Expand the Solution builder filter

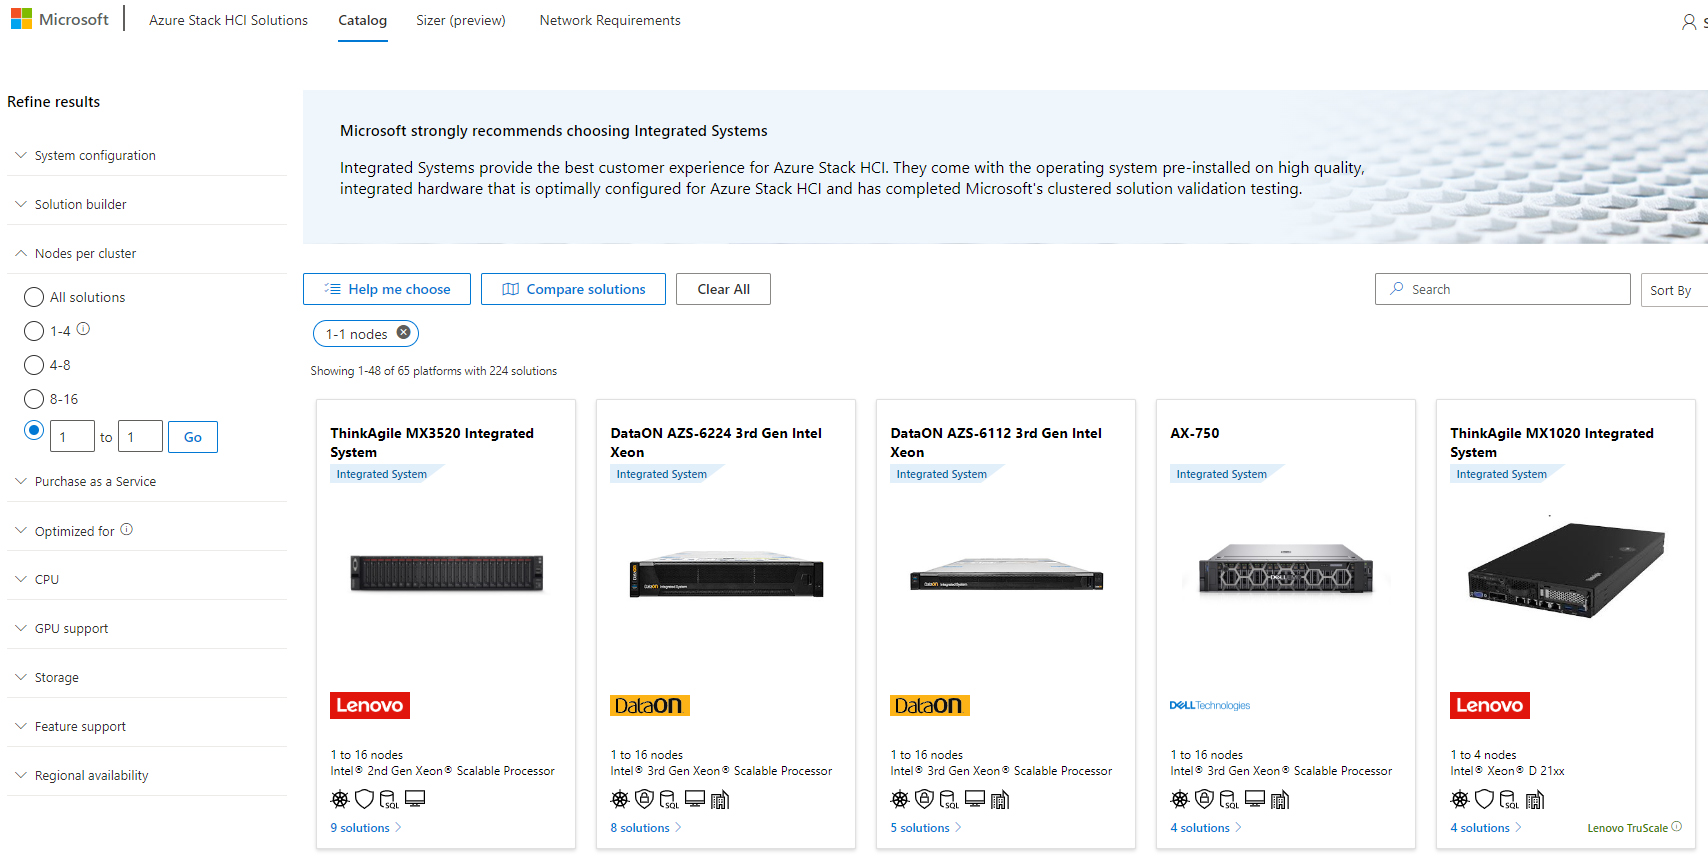(147, 204)
